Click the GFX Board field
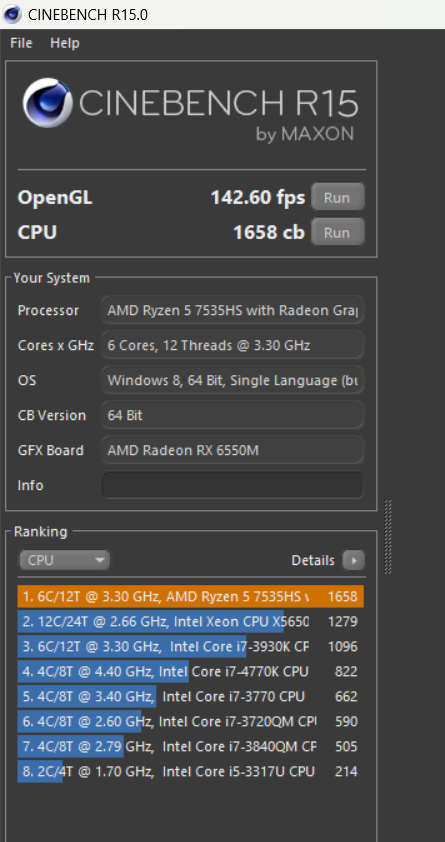This screenshot has height=842, width=445. pos(232,450)
